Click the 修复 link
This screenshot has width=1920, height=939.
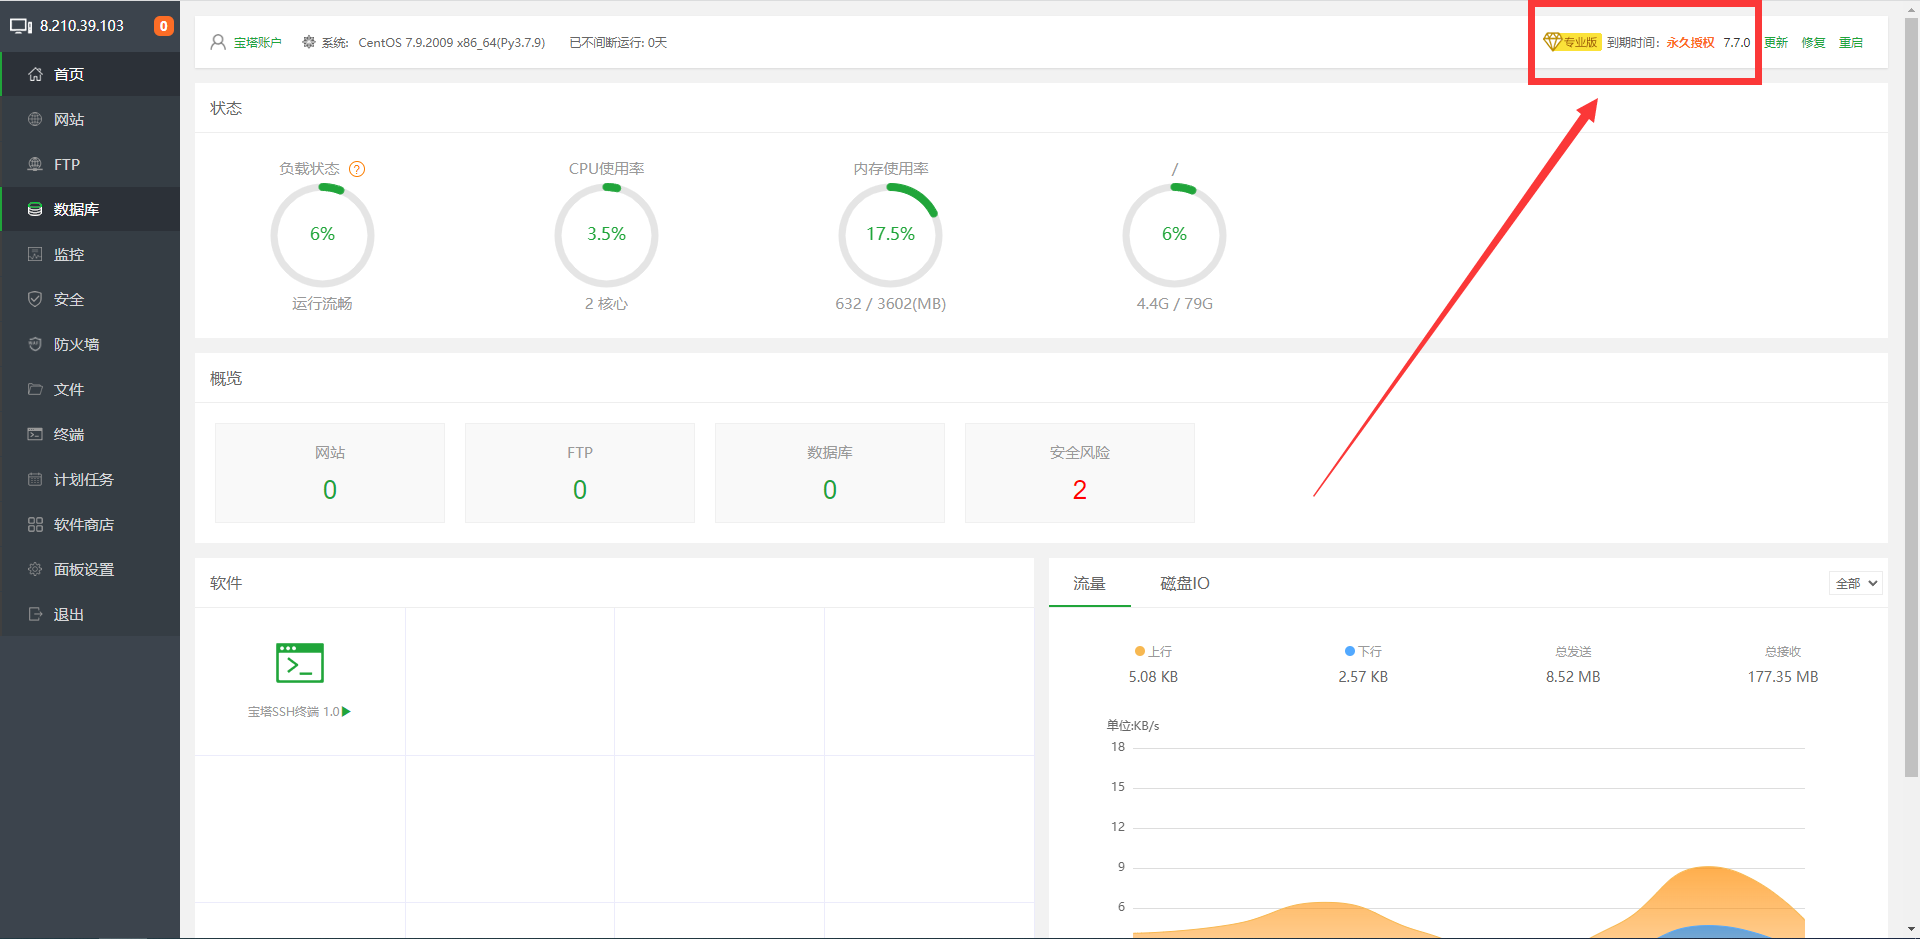(x=1813, y=42)
